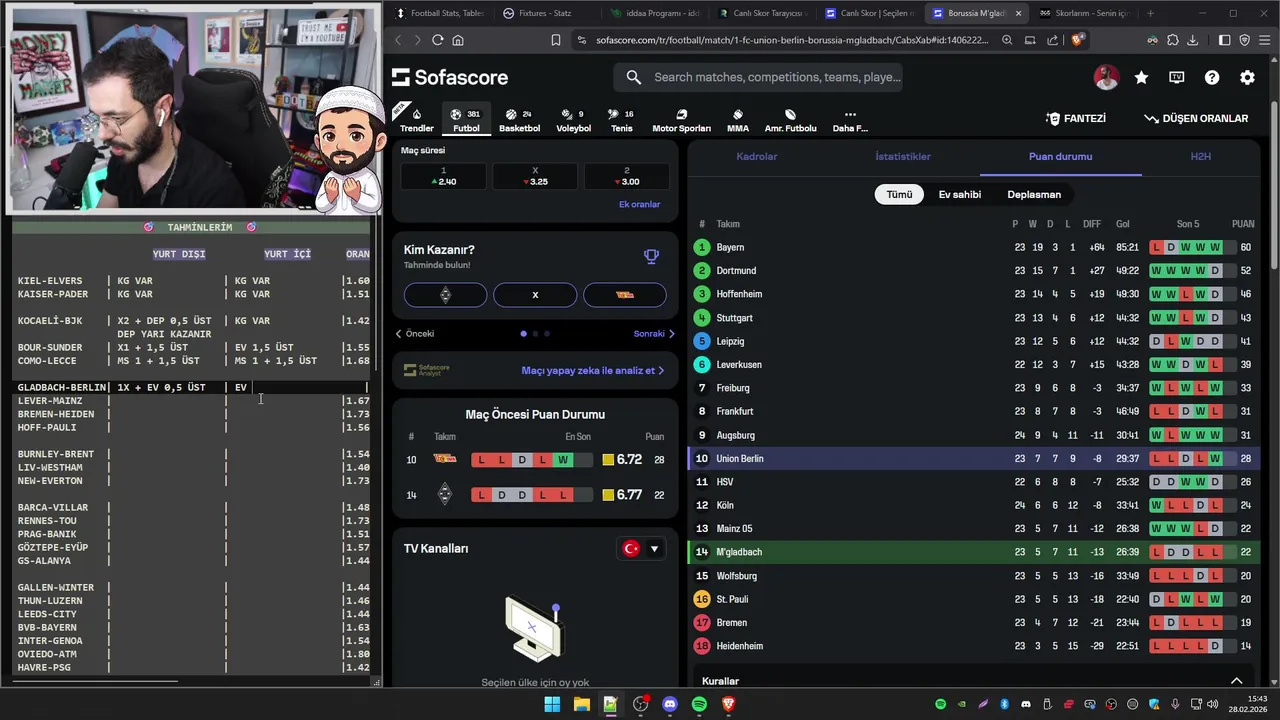Open browser downloads icon
Image resolution: width=1280 pixels, height=720 pixels.
tap(1192, 40)
